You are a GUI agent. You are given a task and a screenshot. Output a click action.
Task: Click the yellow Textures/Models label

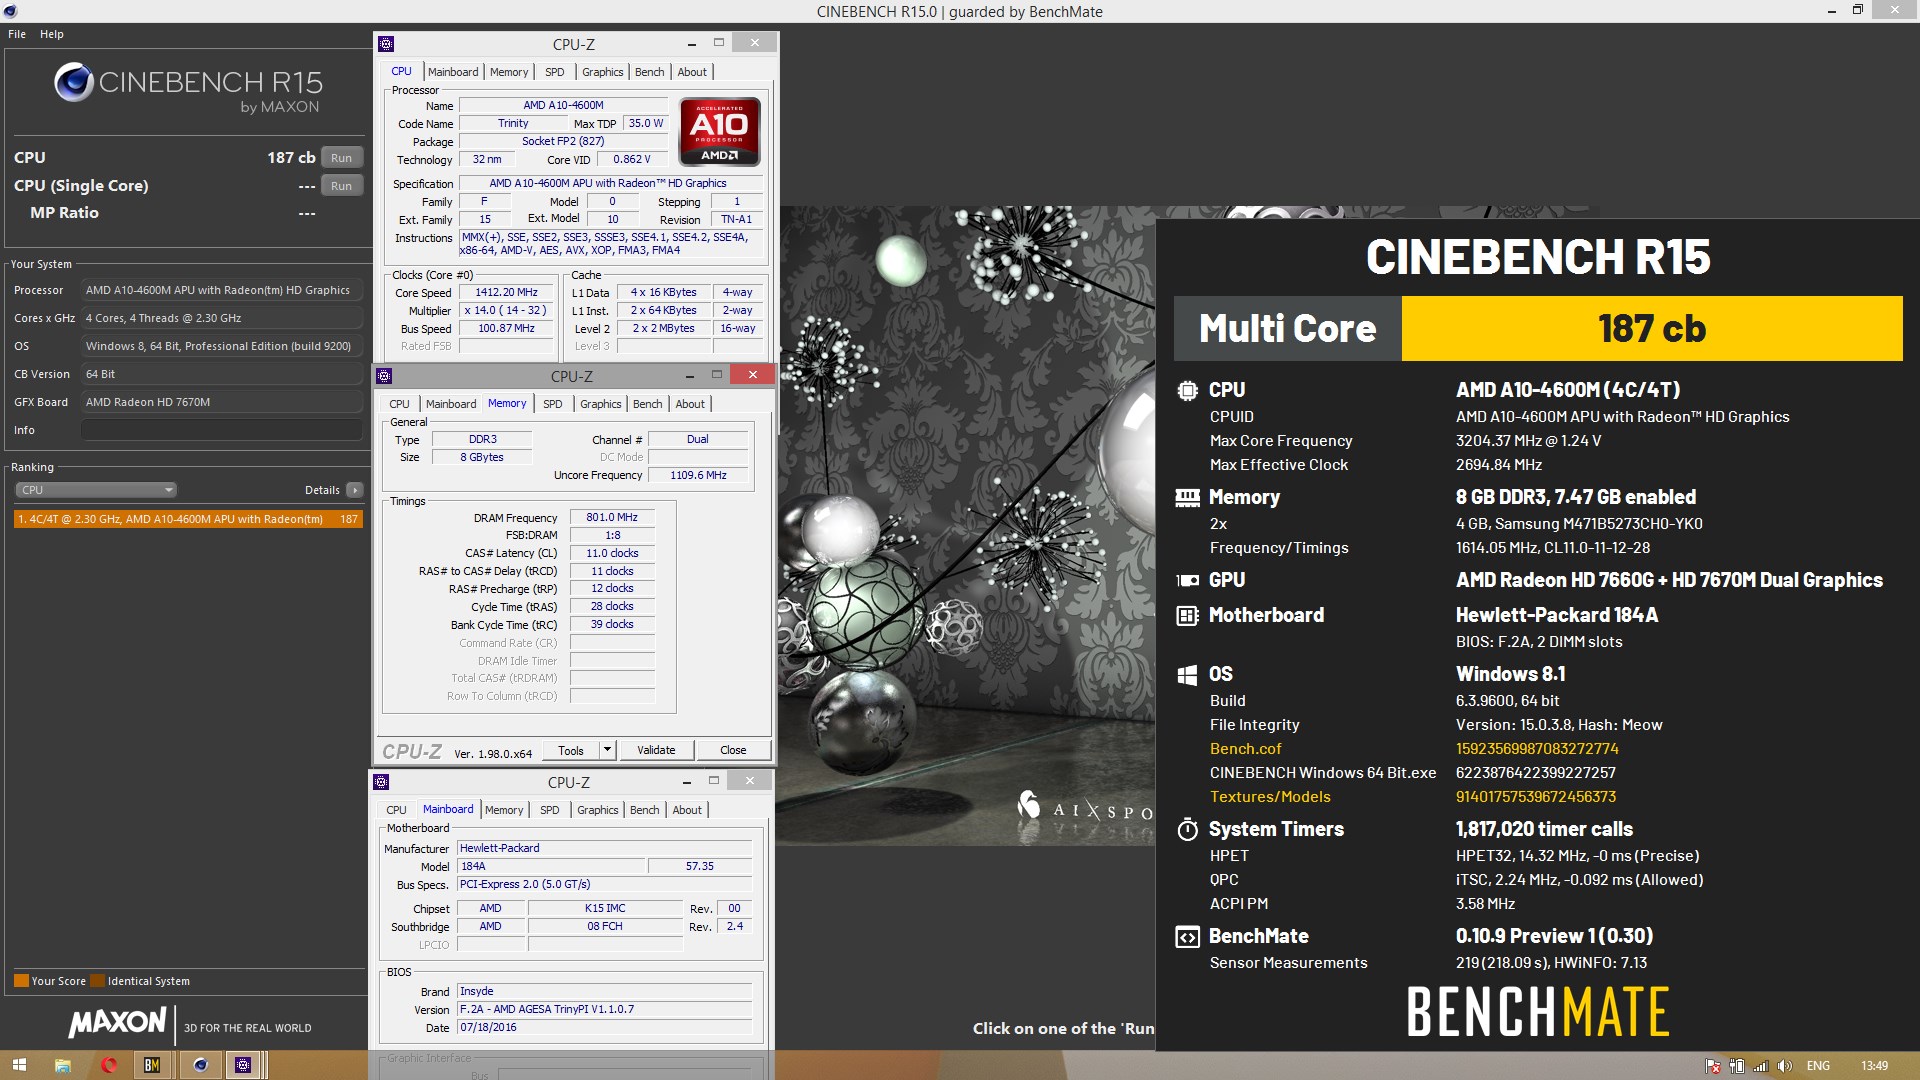1270,797
